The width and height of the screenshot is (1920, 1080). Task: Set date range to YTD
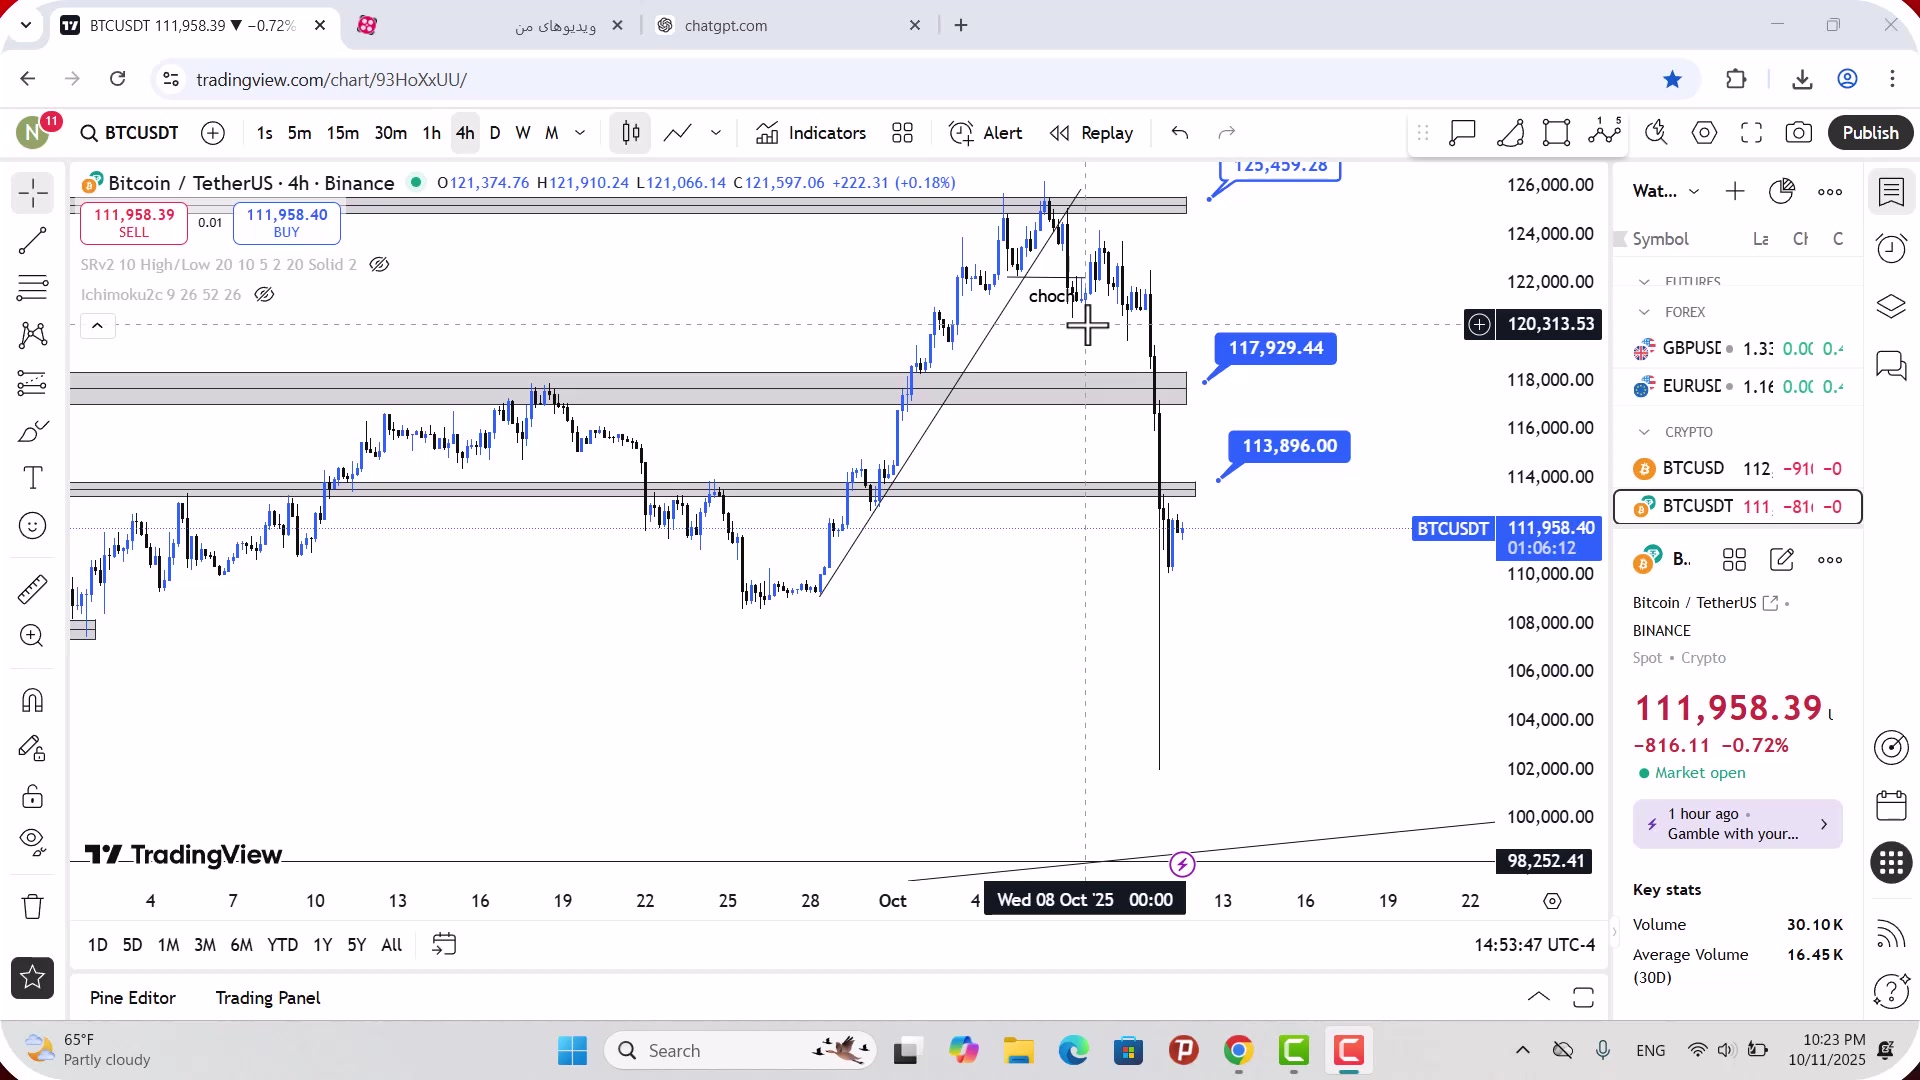[282, 945]
